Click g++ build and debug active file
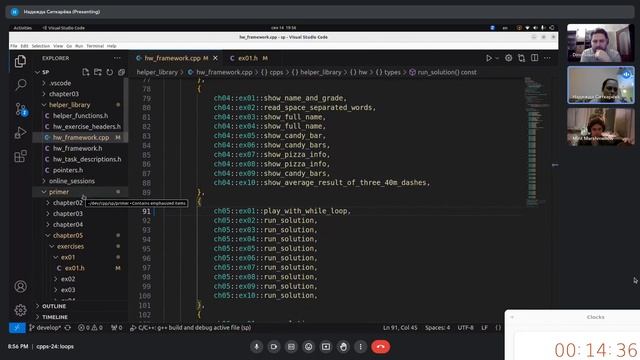 pos(190,328)
